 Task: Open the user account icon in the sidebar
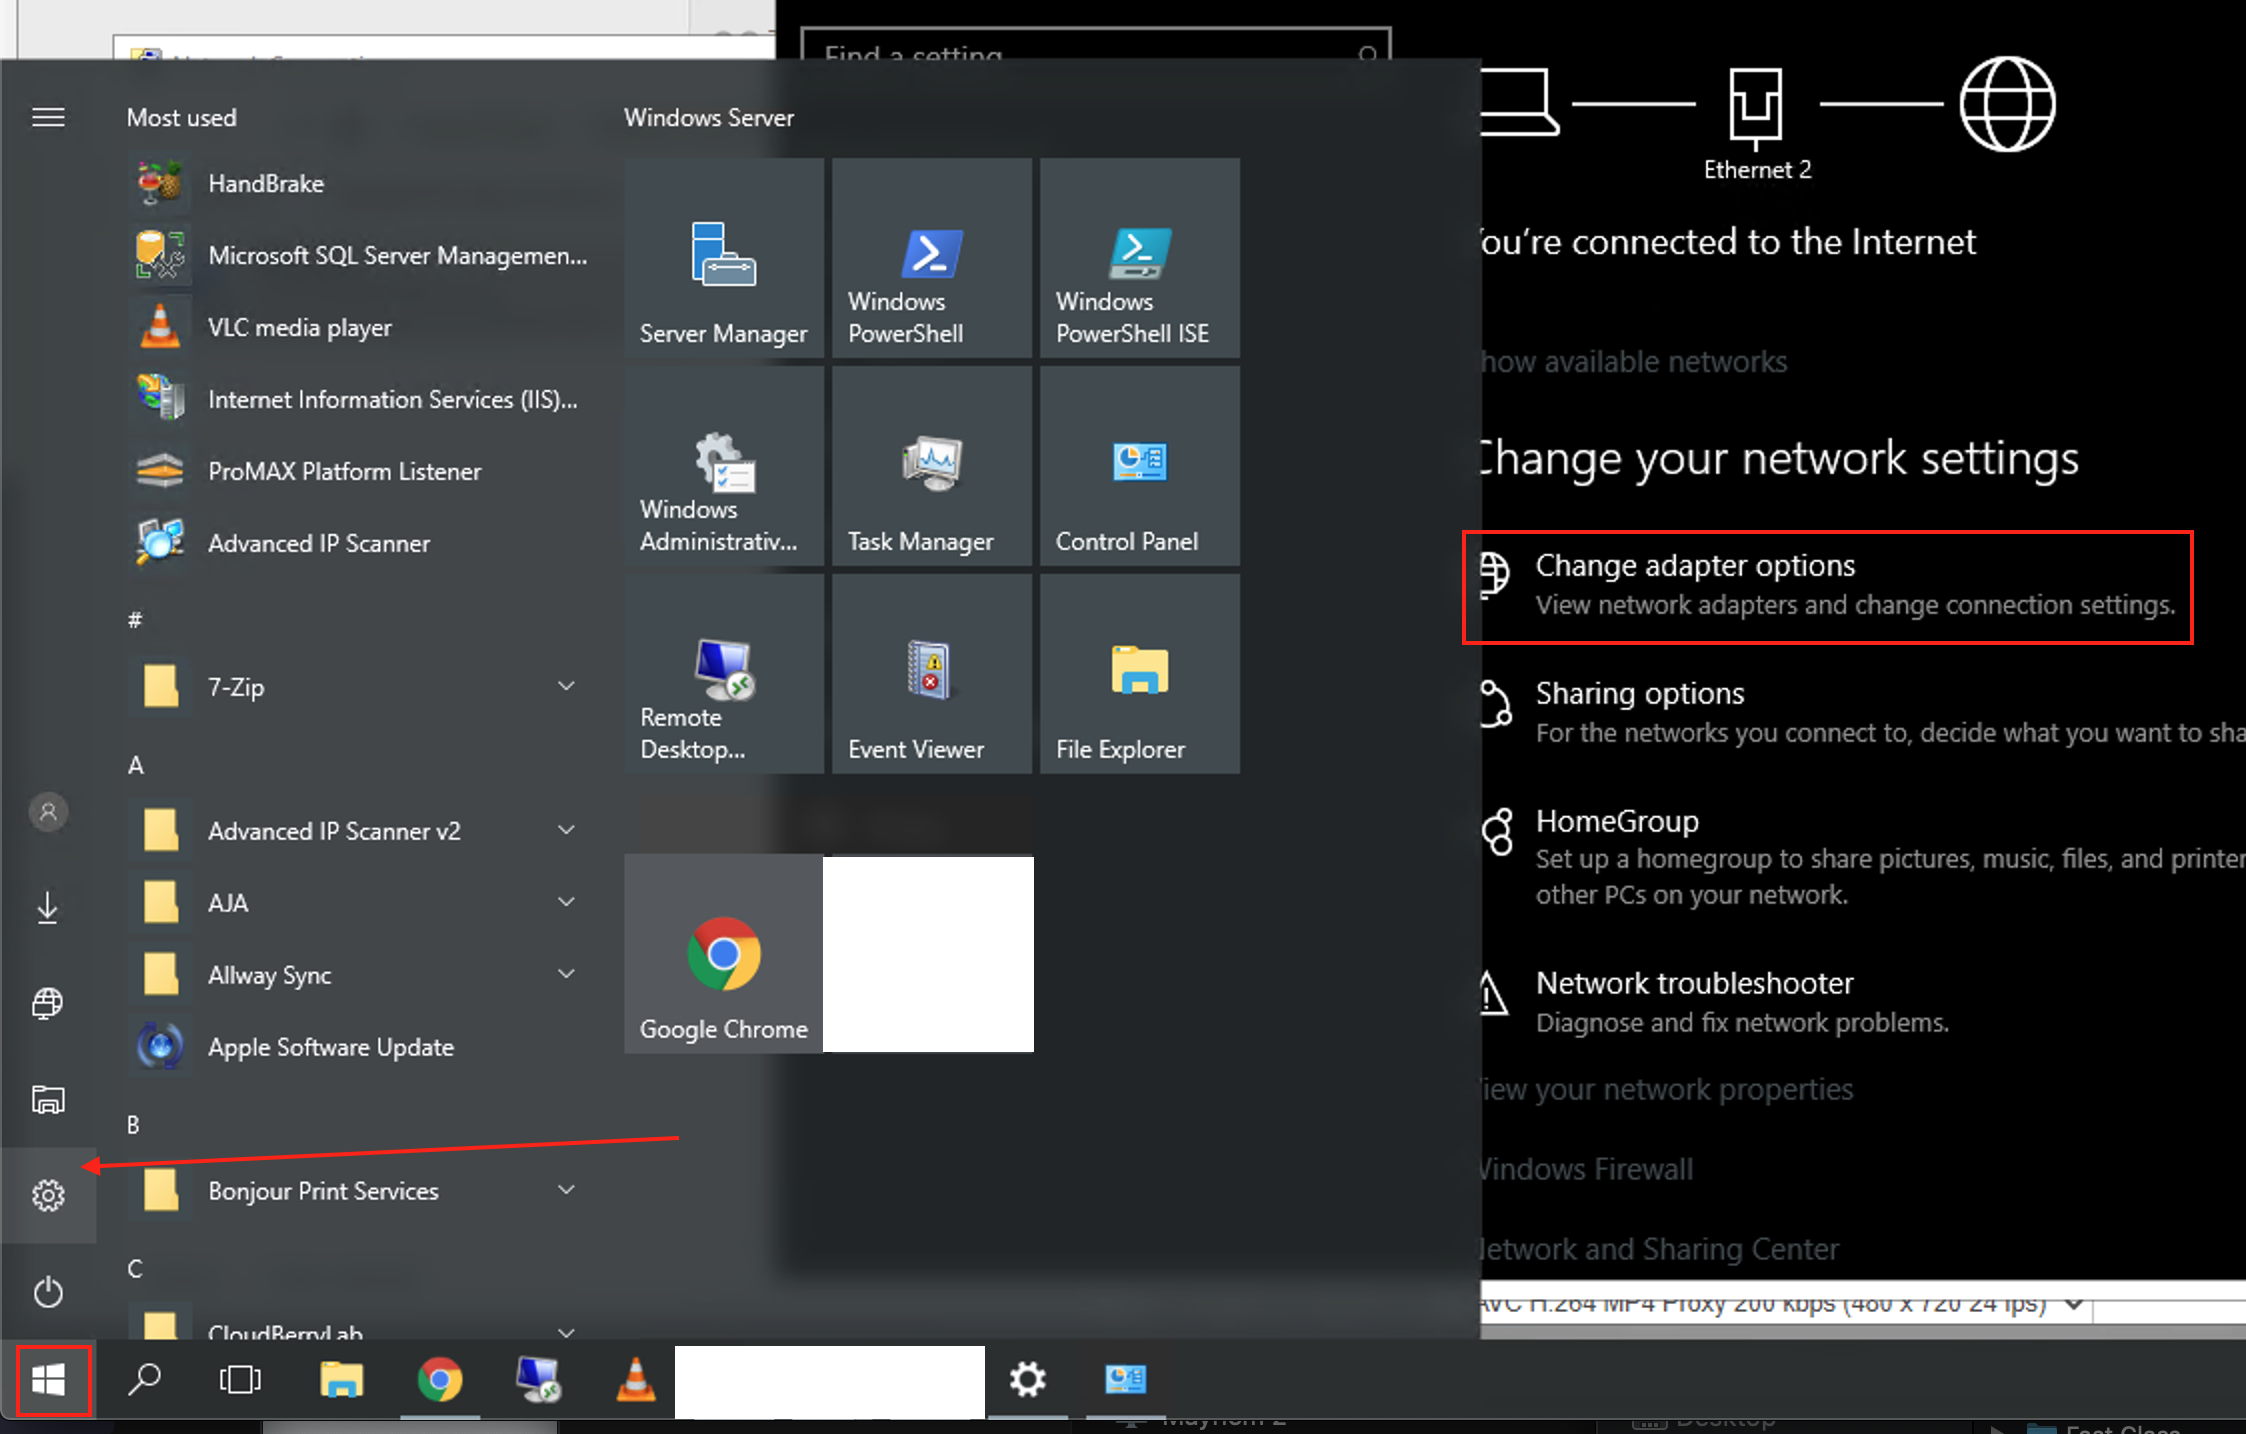(48, 812)
